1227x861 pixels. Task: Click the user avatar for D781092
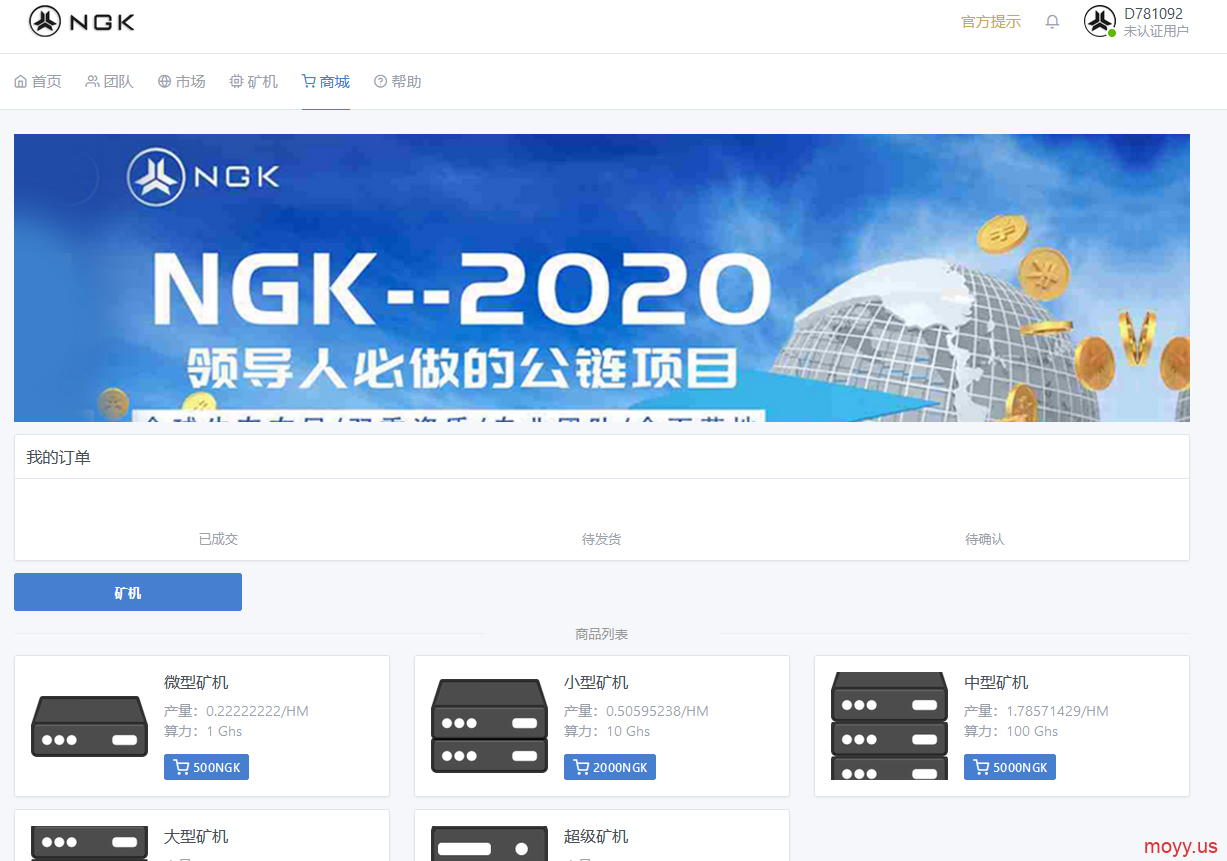pyautogui.click(x=1100, y=21)
